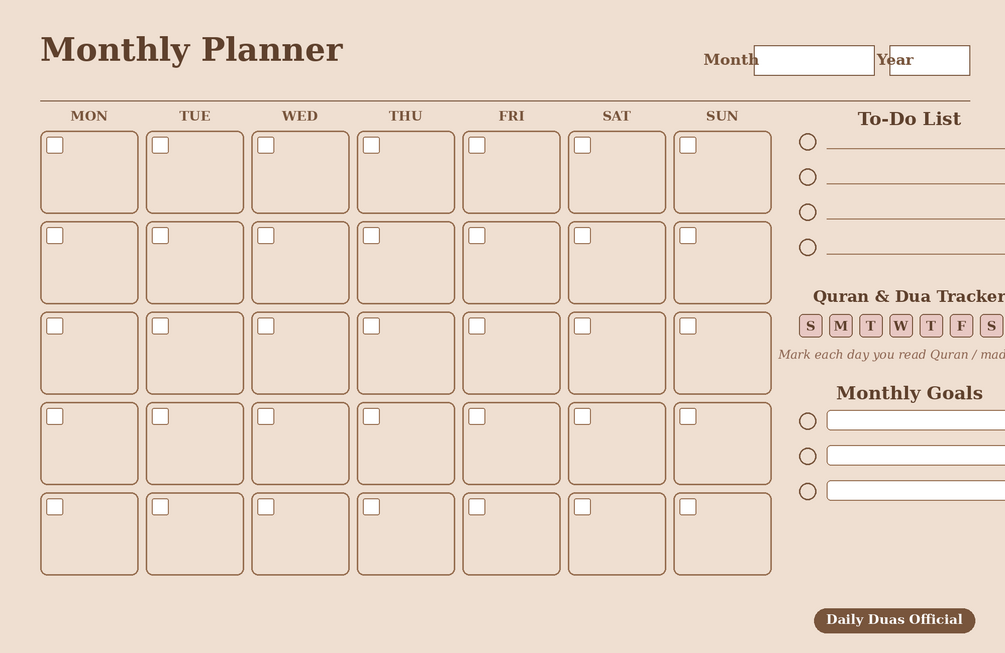Click the third Monthly Goals text field
1005x653 pixels.
(916, 491)
